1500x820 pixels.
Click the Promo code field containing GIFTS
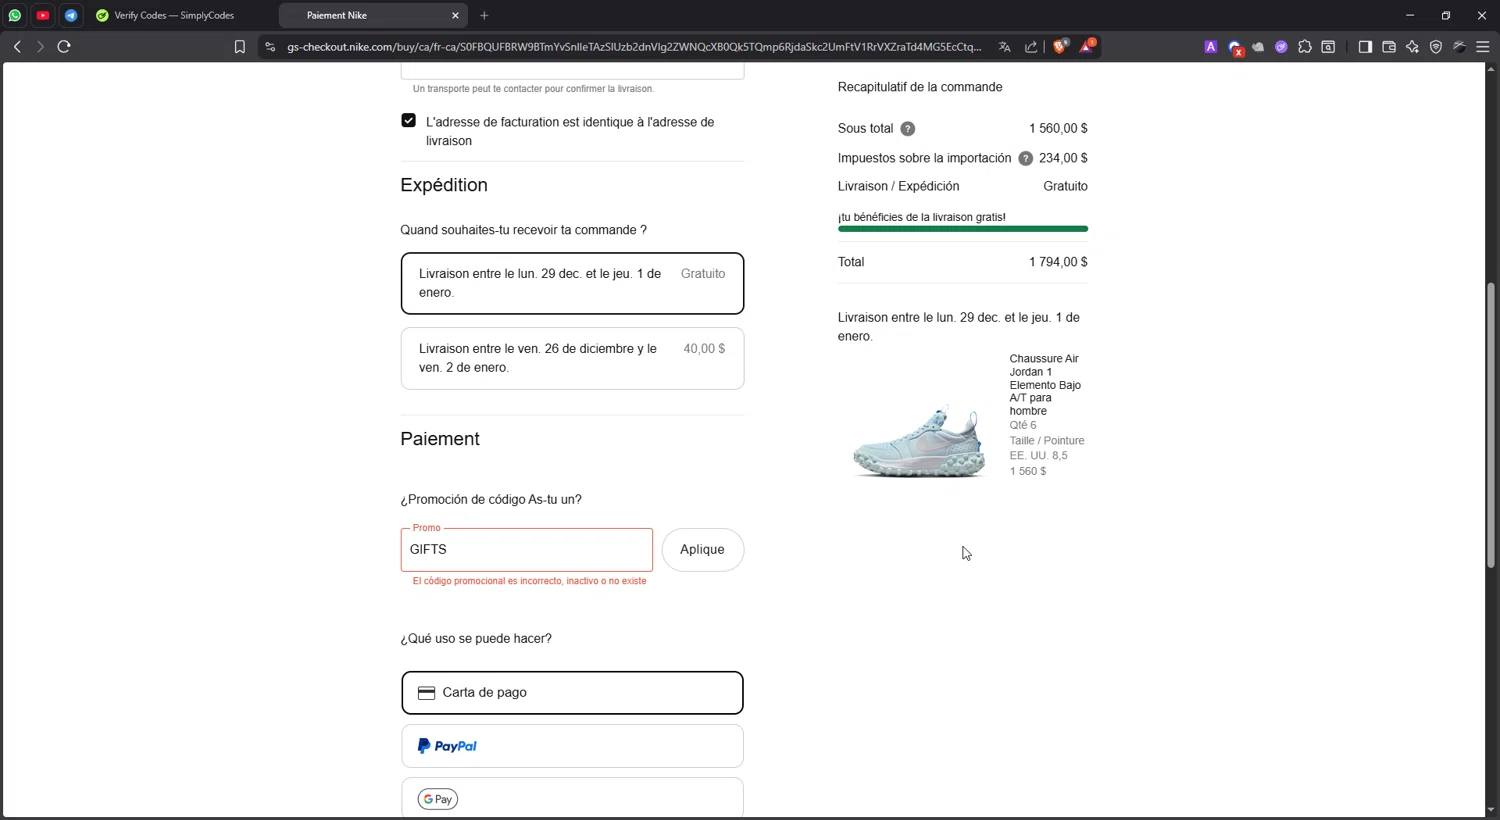click(x=527, y=550)
